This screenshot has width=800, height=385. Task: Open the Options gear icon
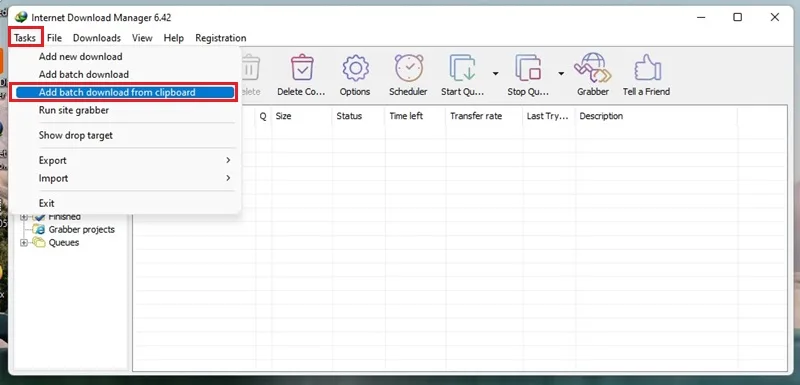pyautogui.click(x=355, y=68)
